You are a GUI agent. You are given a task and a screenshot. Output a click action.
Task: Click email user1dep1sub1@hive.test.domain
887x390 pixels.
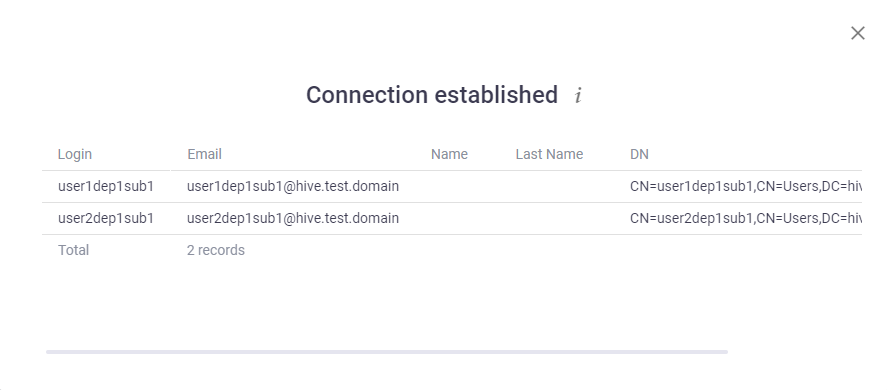[x=293, y=186]
